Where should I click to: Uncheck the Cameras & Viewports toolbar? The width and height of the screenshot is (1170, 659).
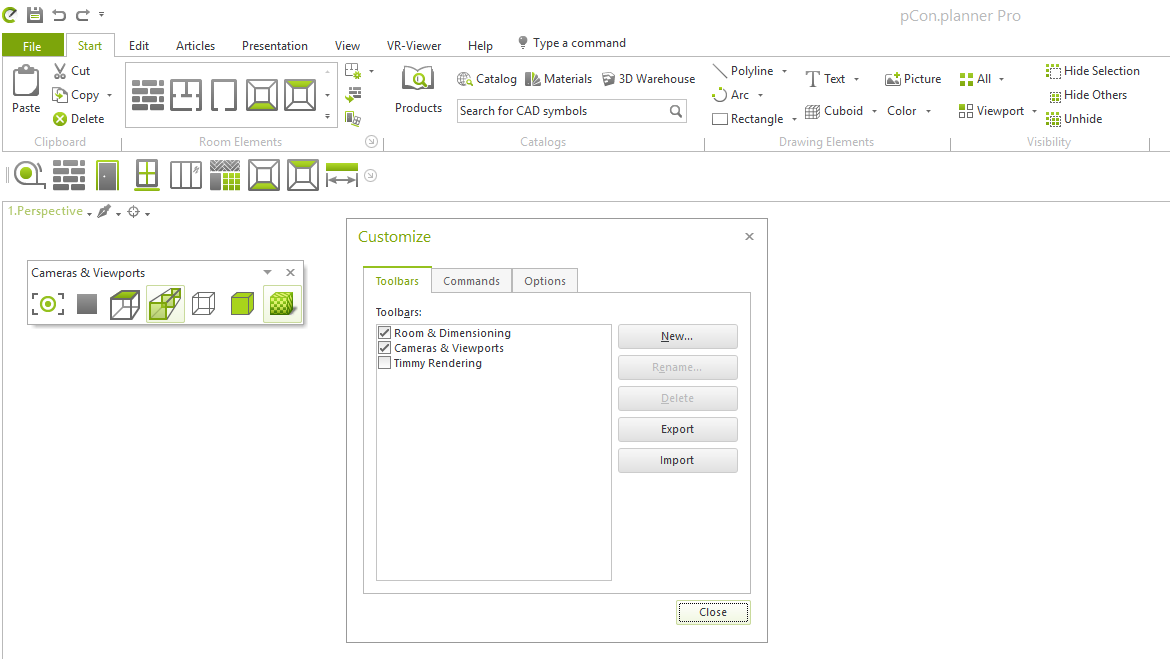click(384, 348)
